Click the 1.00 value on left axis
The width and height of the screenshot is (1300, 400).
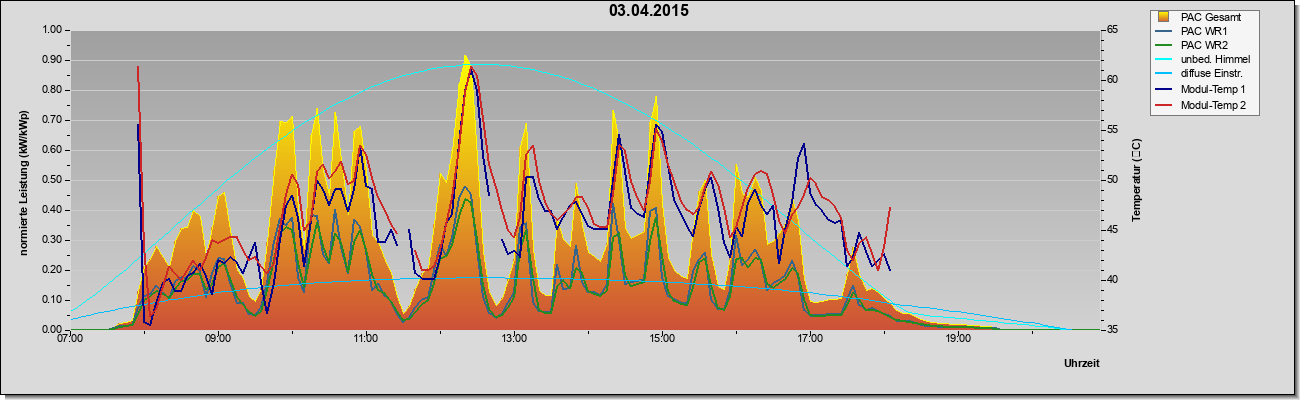(x=52, y=30)
